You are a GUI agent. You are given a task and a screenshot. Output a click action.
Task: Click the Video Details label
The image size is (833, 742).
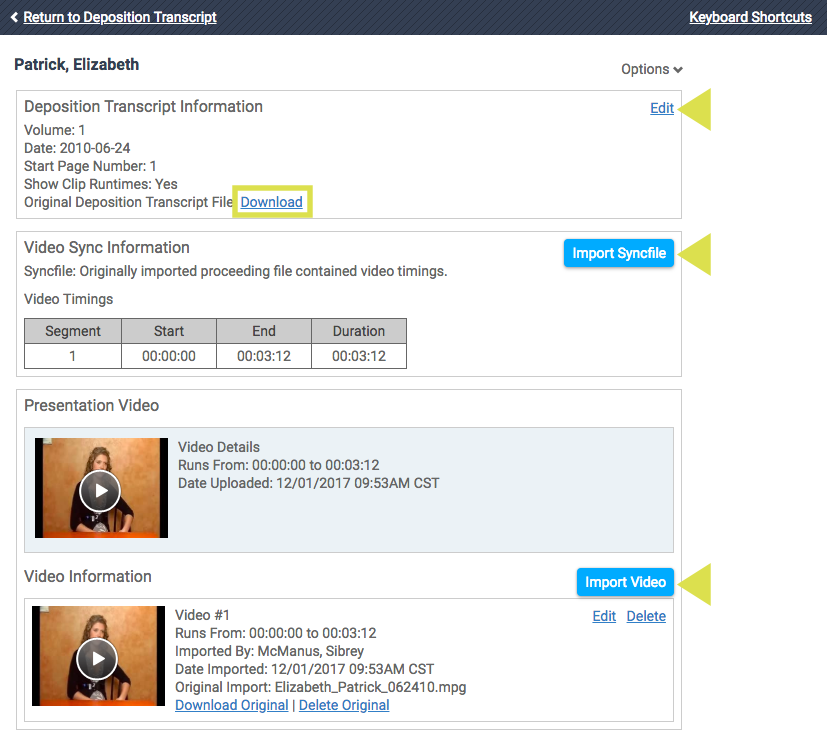[219, 447]
